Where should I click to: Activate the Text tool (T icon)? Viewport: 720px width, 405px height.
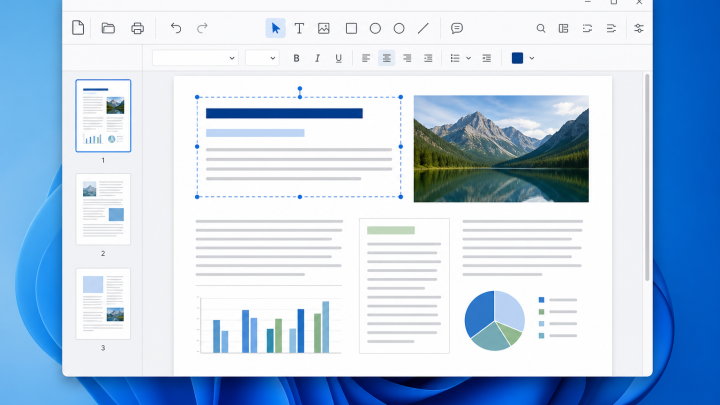(x=299, y=28)
